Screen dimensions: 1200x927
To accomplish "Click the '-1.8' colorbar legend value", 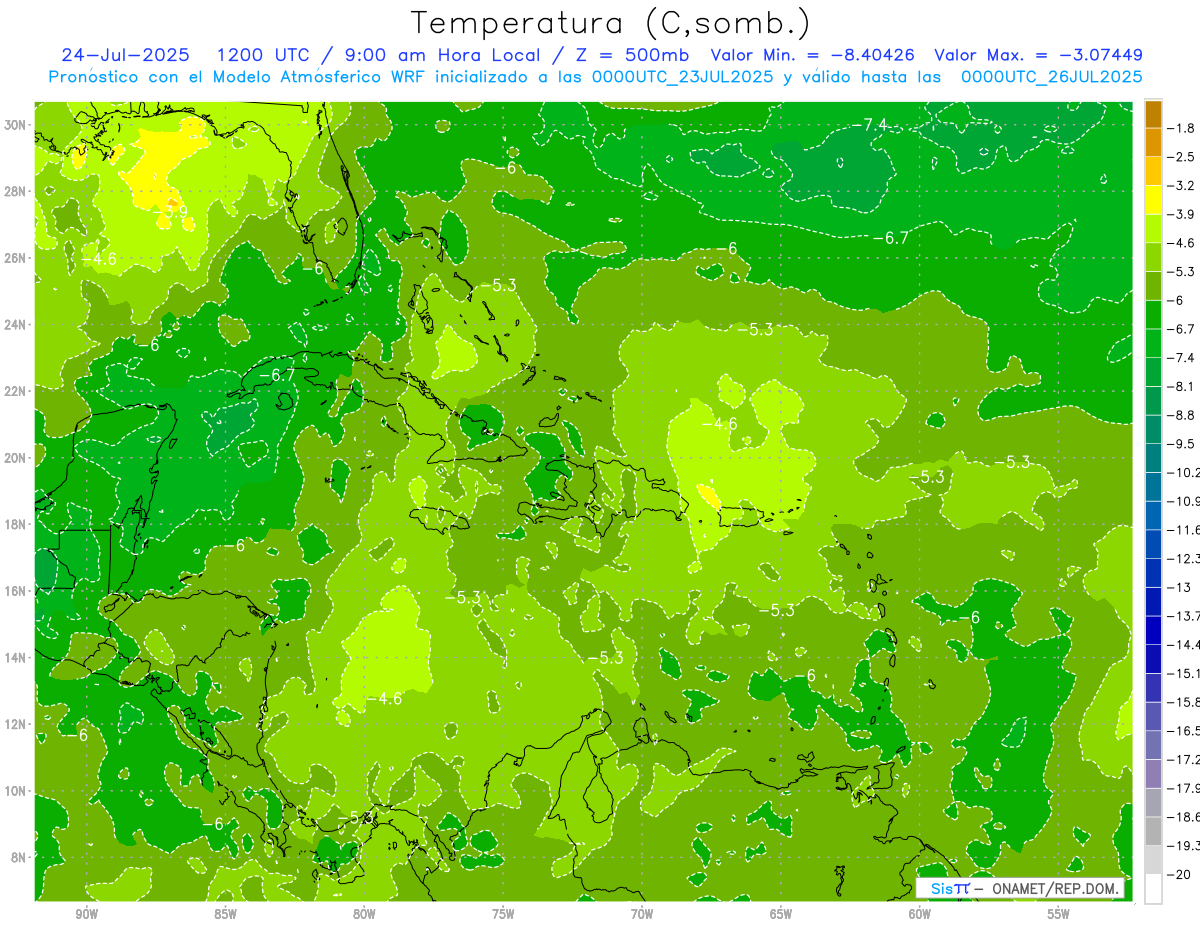I will point(1182,128).
